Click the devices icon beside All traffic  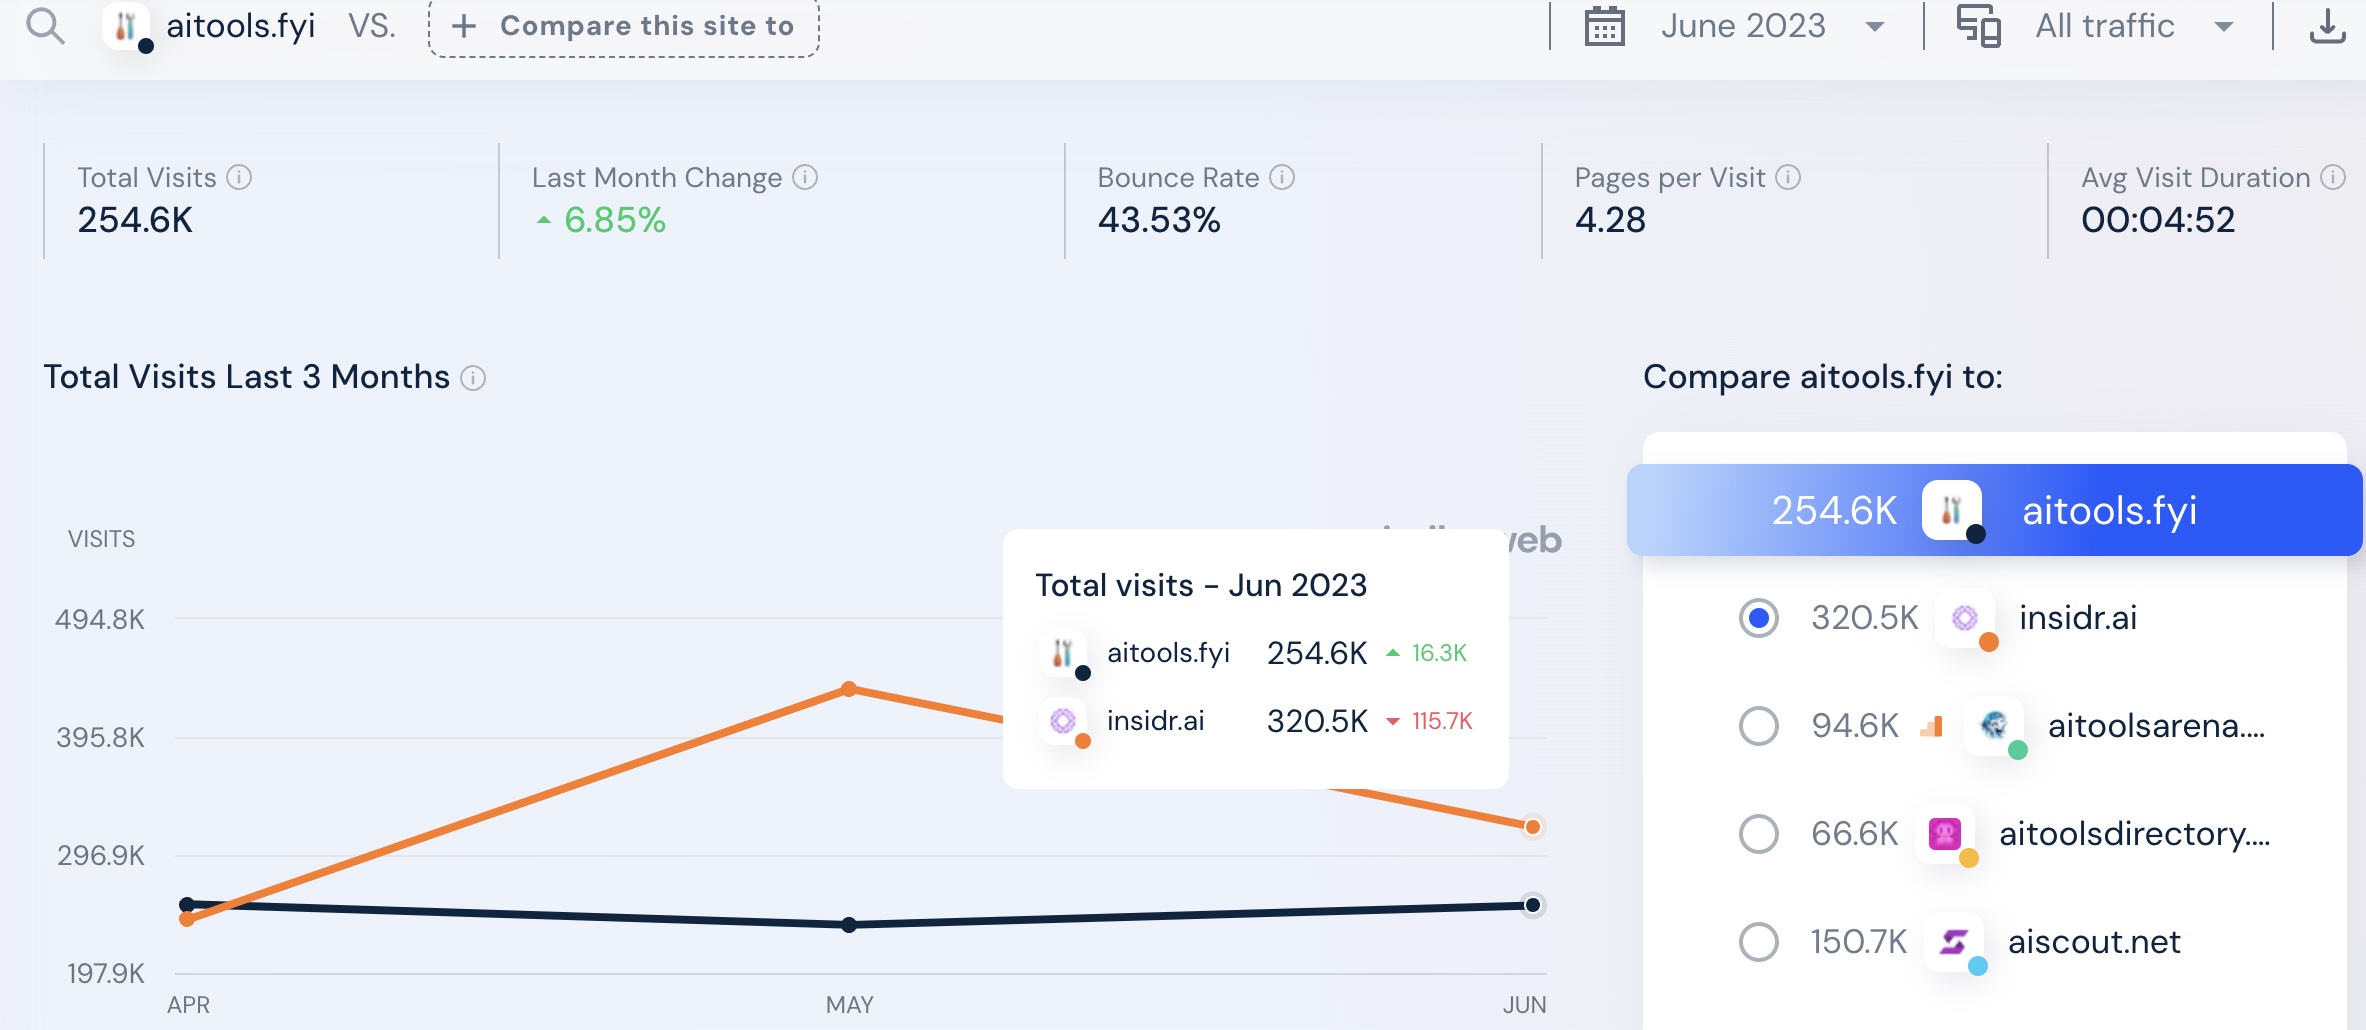click(1978, 26)
